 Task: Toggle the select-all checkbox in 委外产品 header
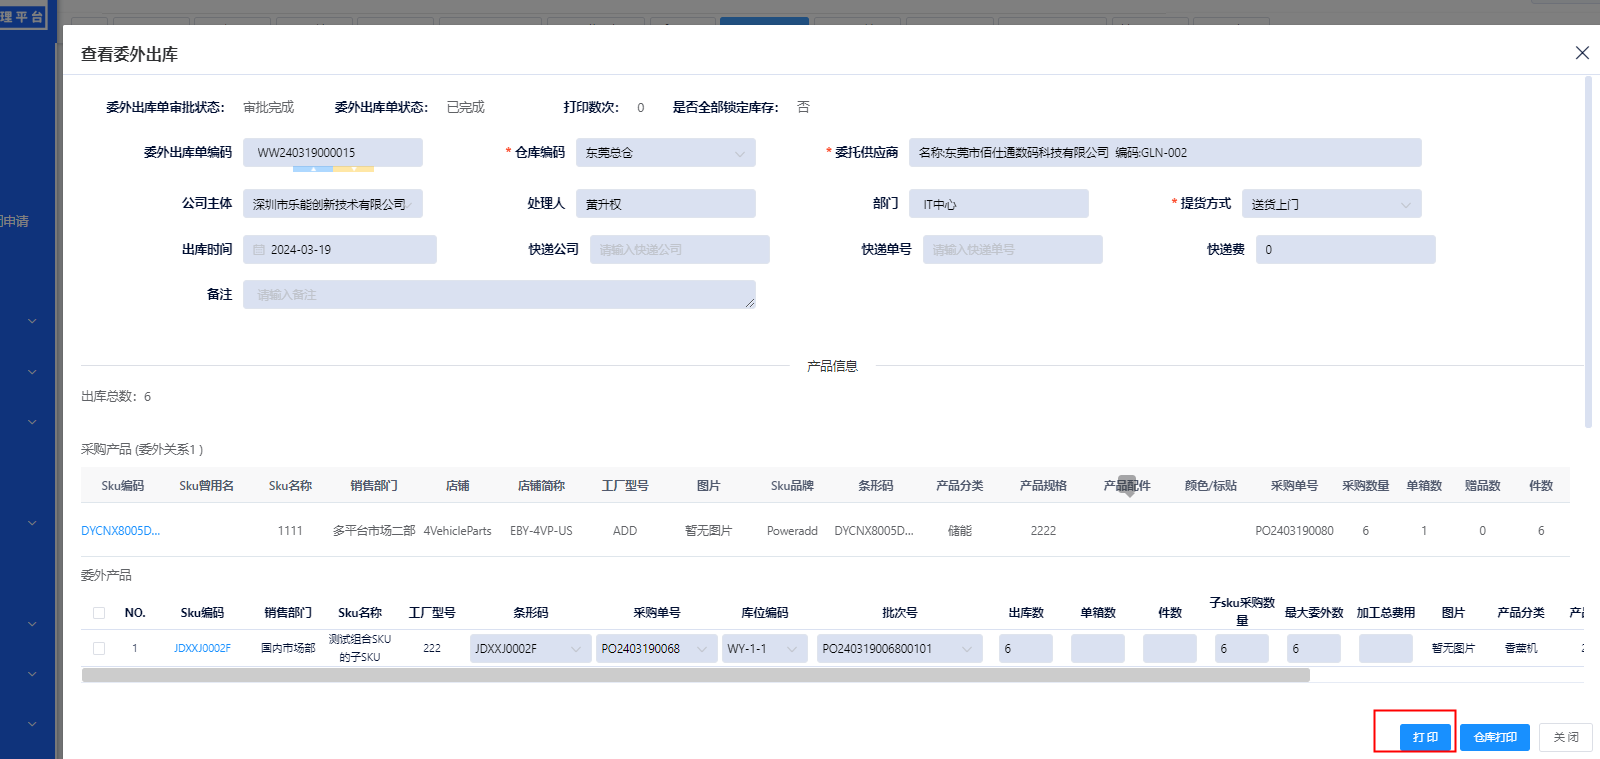click(x=99, y=613)
